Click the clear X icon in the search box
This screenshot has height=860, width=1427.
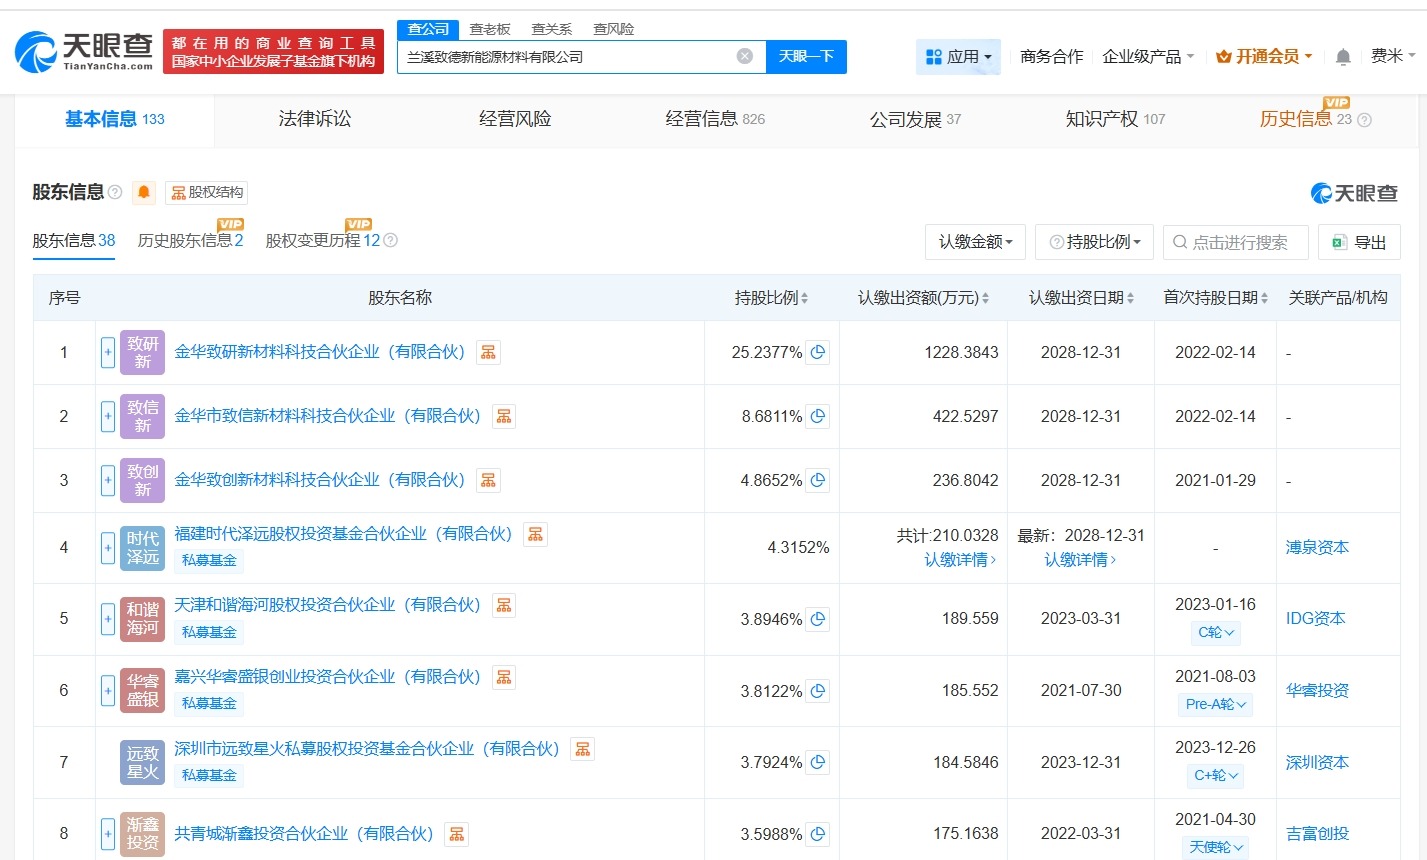click(744, 57)
